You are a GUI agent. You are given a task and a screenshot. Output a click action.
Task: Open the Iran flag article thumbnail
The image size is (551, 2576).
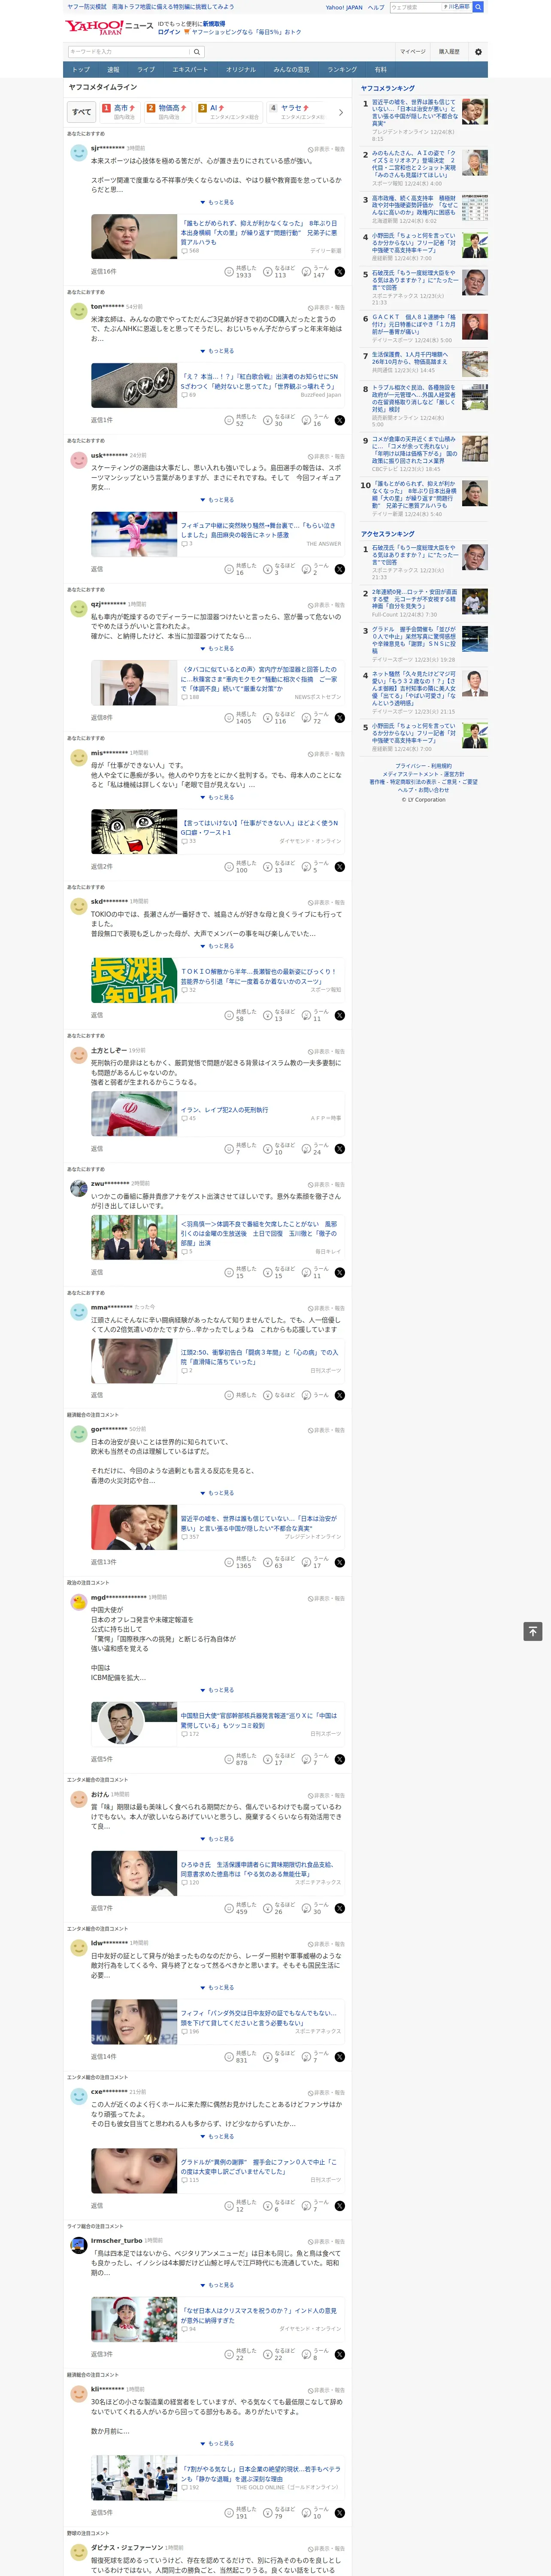point(134,1114)
